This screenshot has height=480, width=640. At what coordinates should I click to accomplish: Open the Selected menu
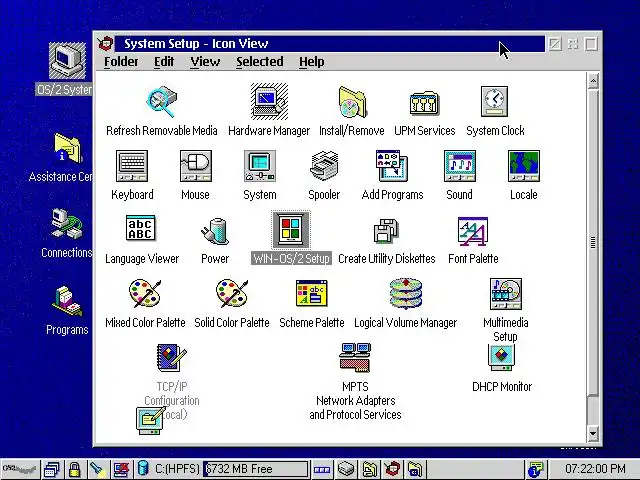(x=260, y=62)
